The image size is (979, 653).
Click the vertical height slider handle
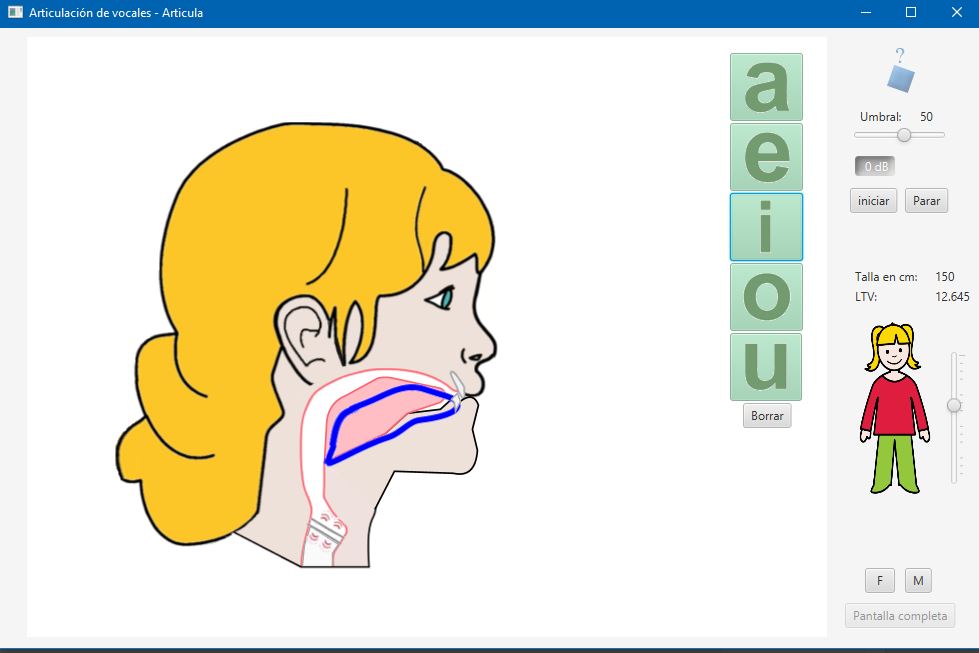[x=952, y=406]
